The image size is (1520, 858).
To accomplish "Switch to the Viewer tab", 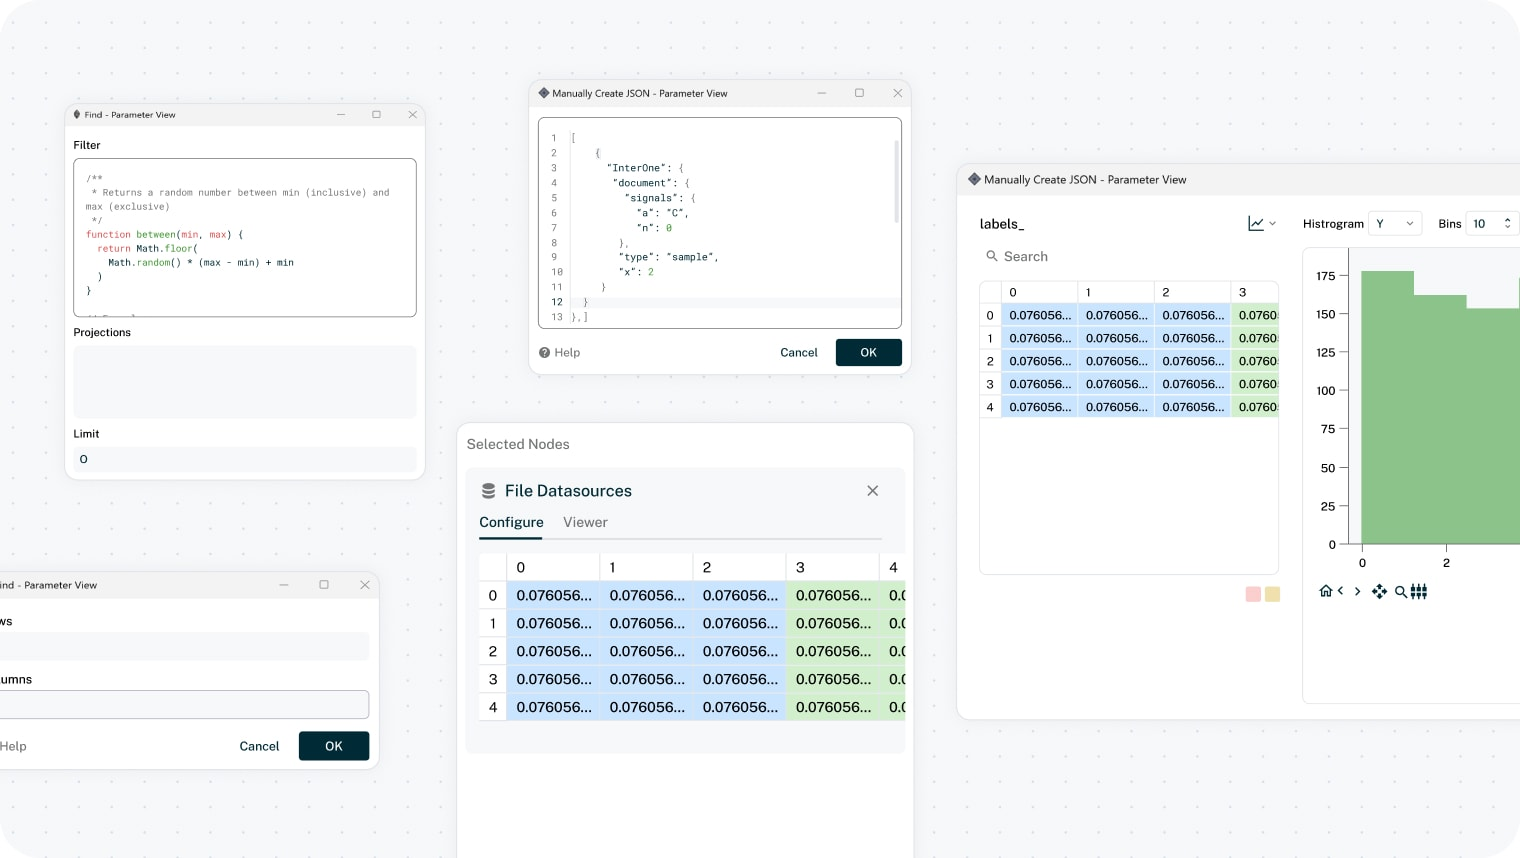I will [585, 522].
